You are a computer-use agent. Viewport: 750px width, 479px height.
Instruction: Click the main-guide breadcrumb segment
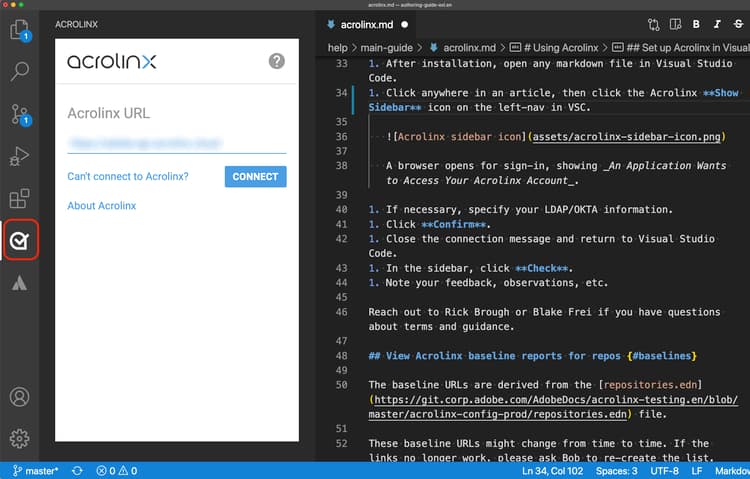click(386, 48)
